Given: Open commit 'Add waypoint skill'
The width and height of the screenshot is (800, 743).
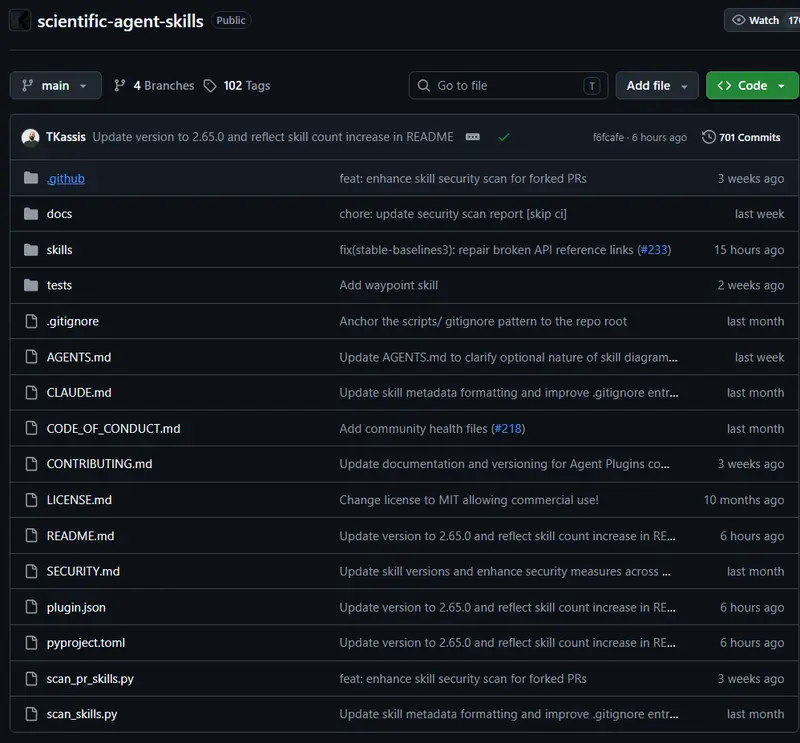Looking at the screenshot, I should pyautogui.click(x=388, y=285).
